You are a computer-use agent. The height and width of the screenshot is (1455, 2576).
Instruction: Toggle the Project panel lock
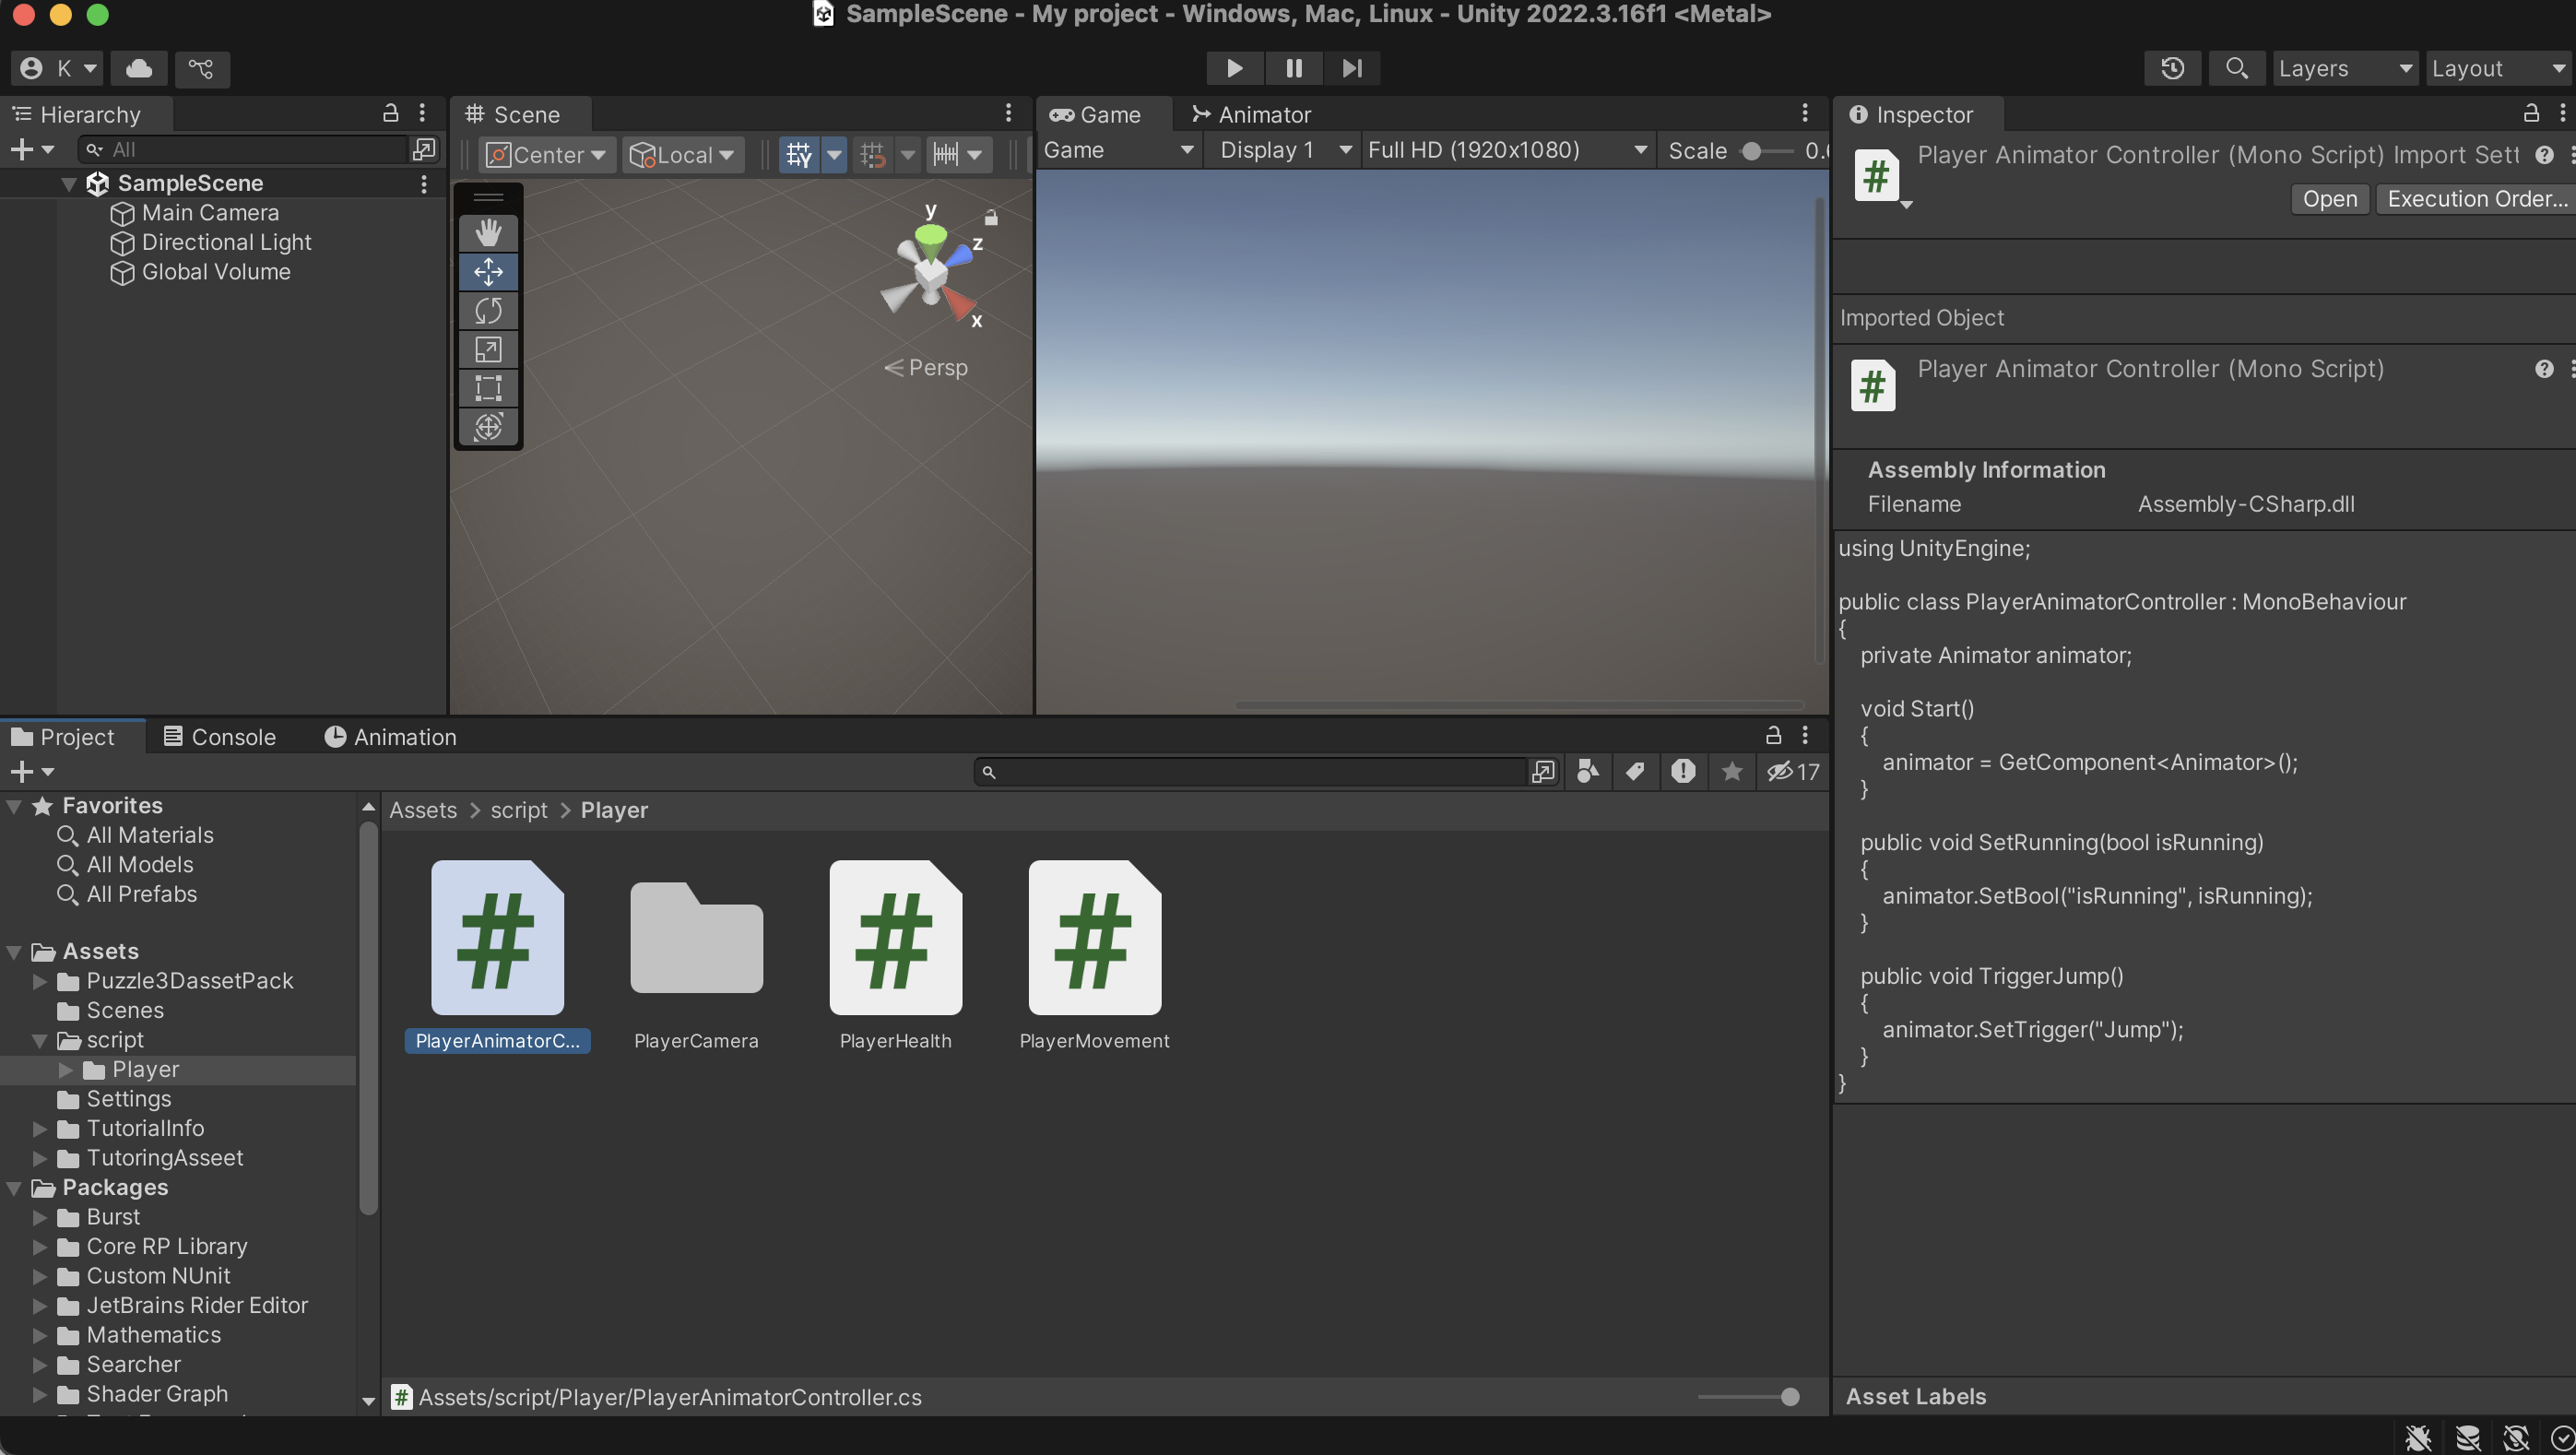pos(1773,736)
